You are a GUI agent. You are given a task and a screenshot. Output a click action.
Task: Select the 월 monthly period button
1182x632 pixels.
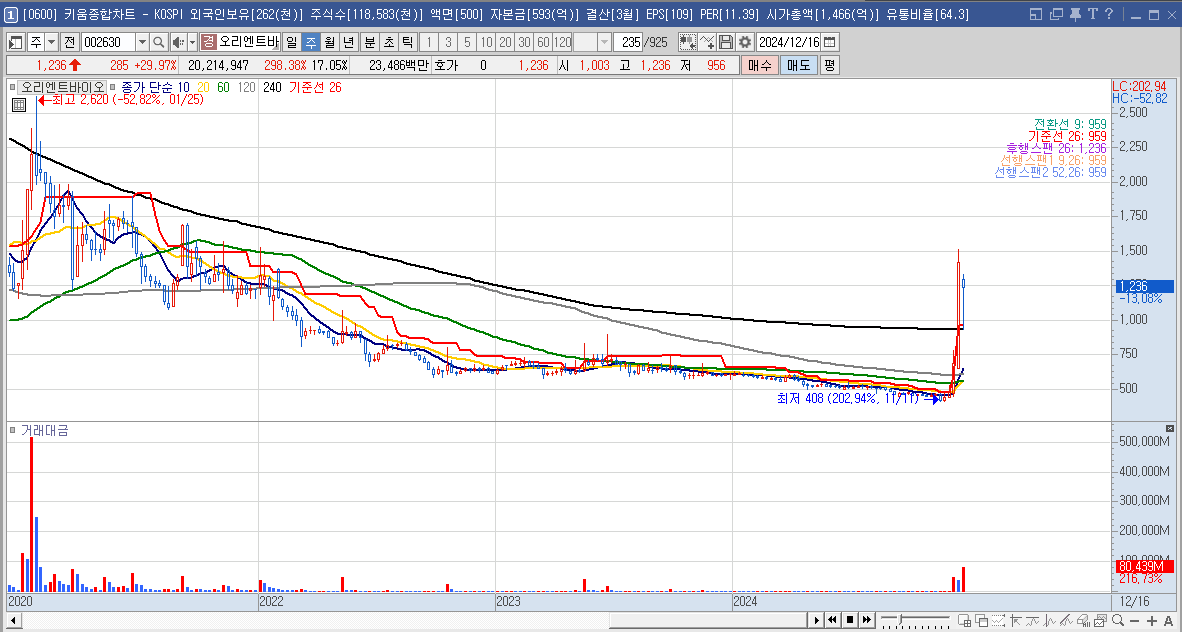tap(328, 42)
